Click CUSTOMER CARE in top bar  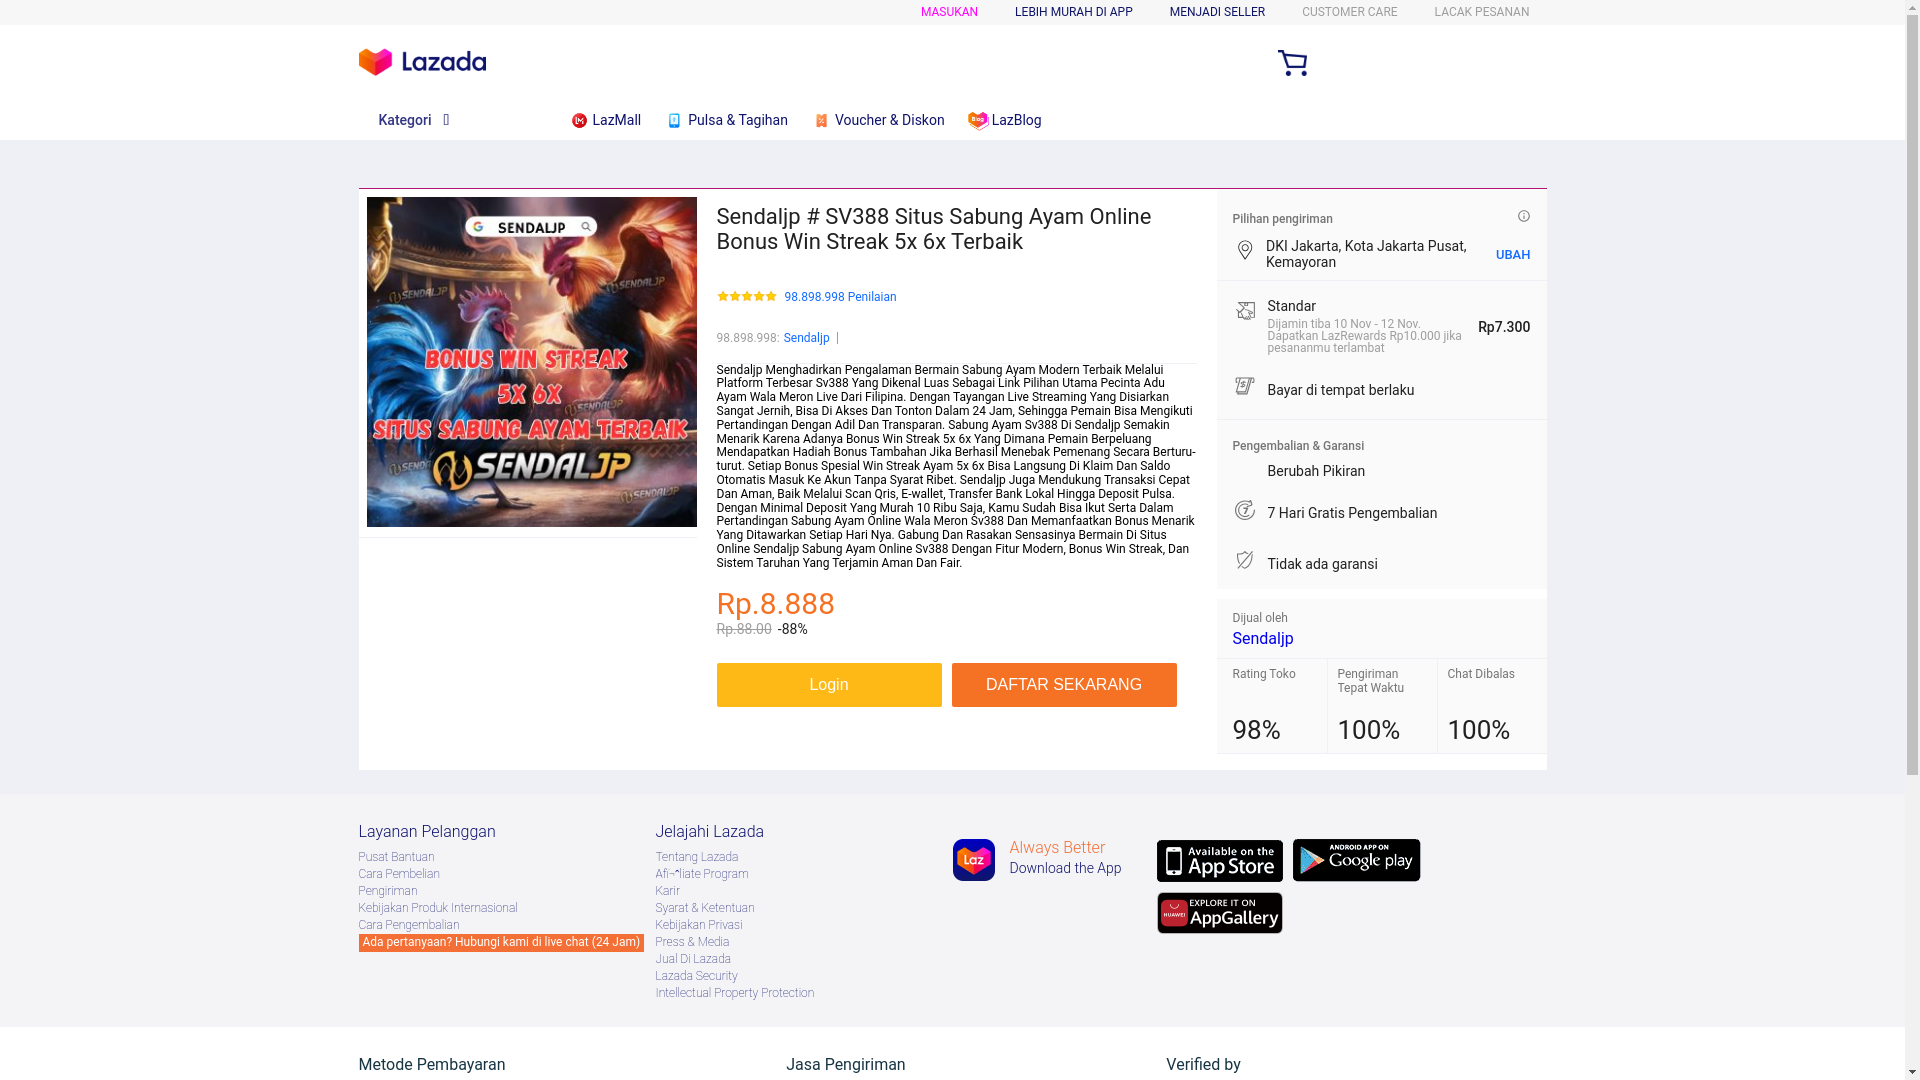[1349, 12]
